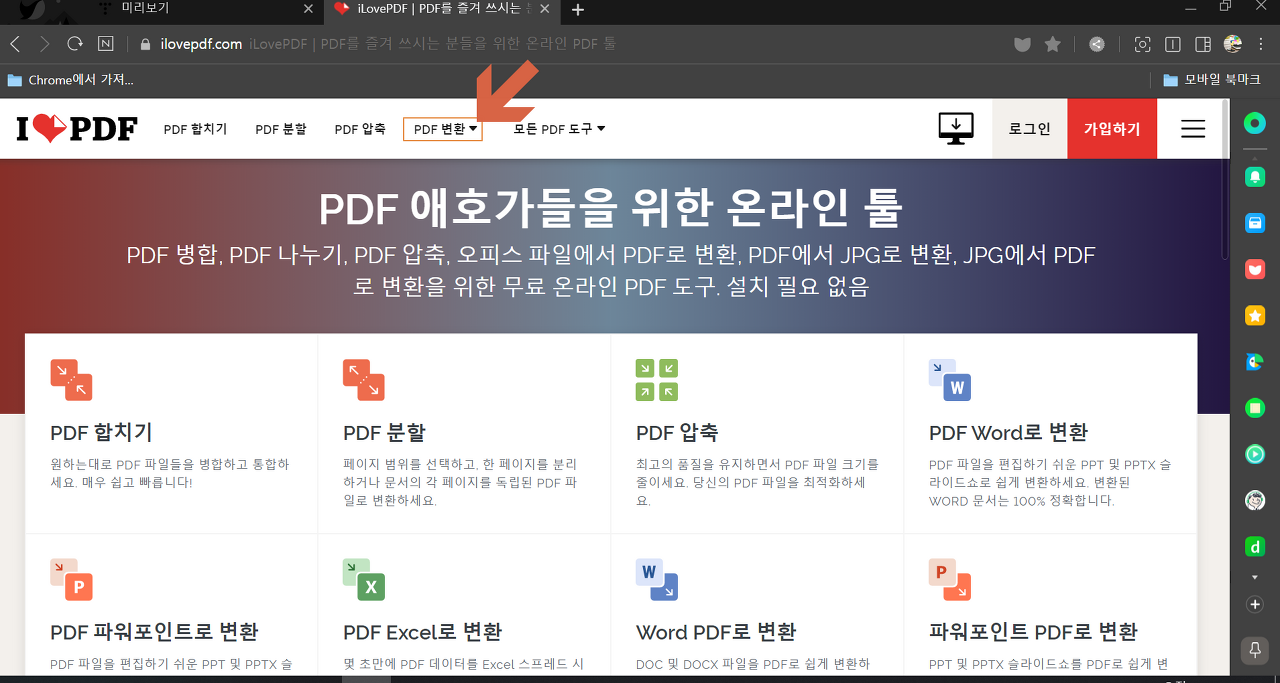
Task: Click the Whale icon in address bar
Action: point(1022,44)
